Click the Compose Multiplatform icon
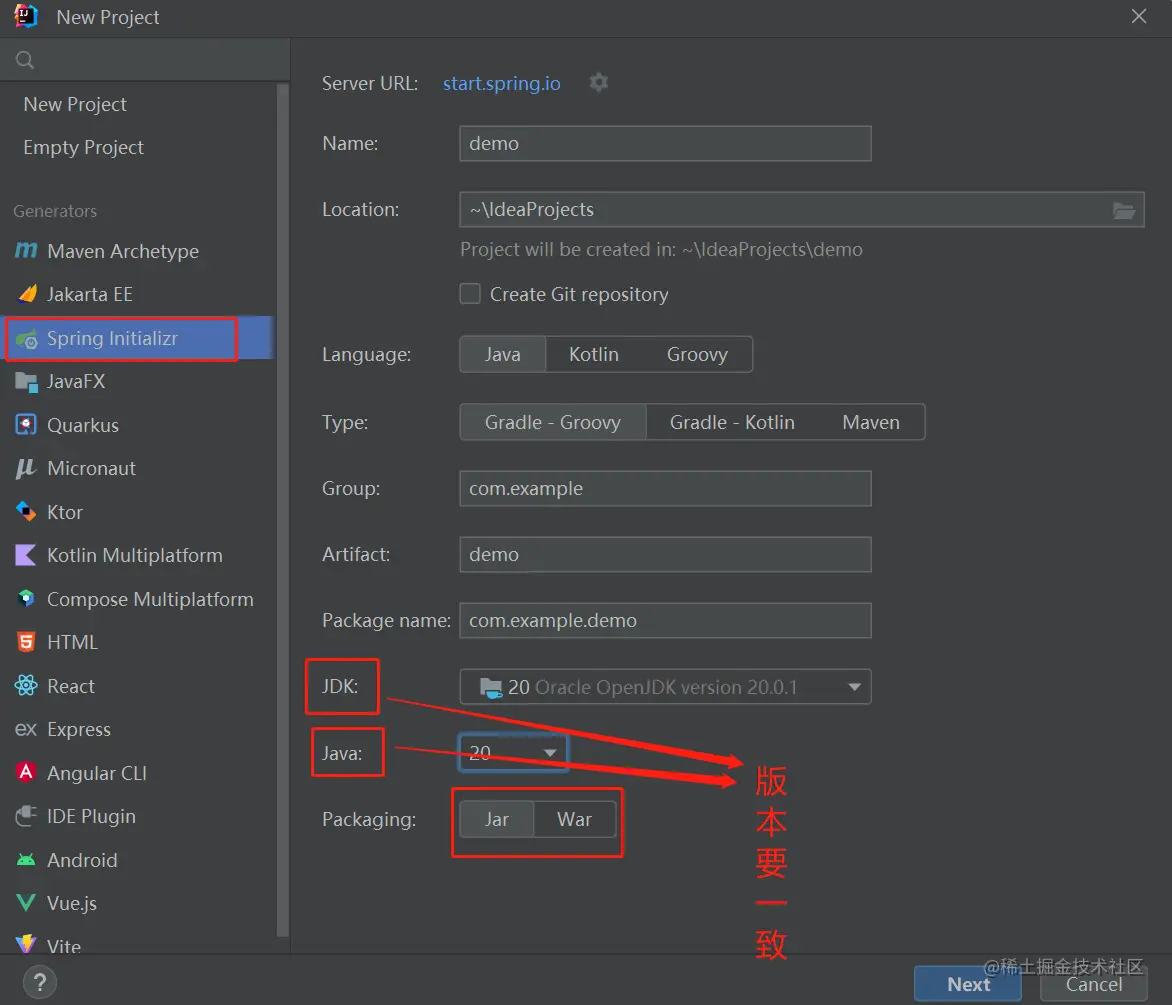The width and height of the screenshot is (1172, 1005). click(26, 599)
